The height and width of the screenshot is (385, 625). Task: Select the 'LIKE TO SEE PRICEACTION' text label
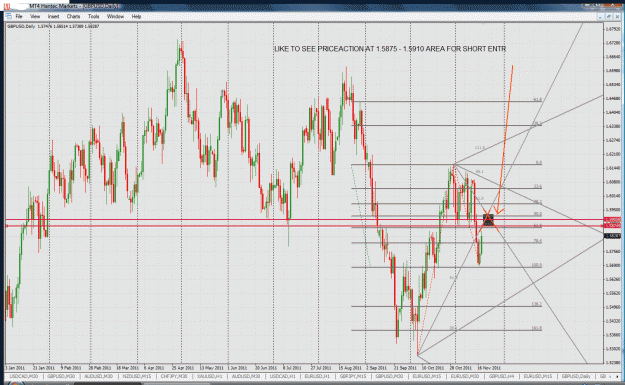click(x=390, y=49)
